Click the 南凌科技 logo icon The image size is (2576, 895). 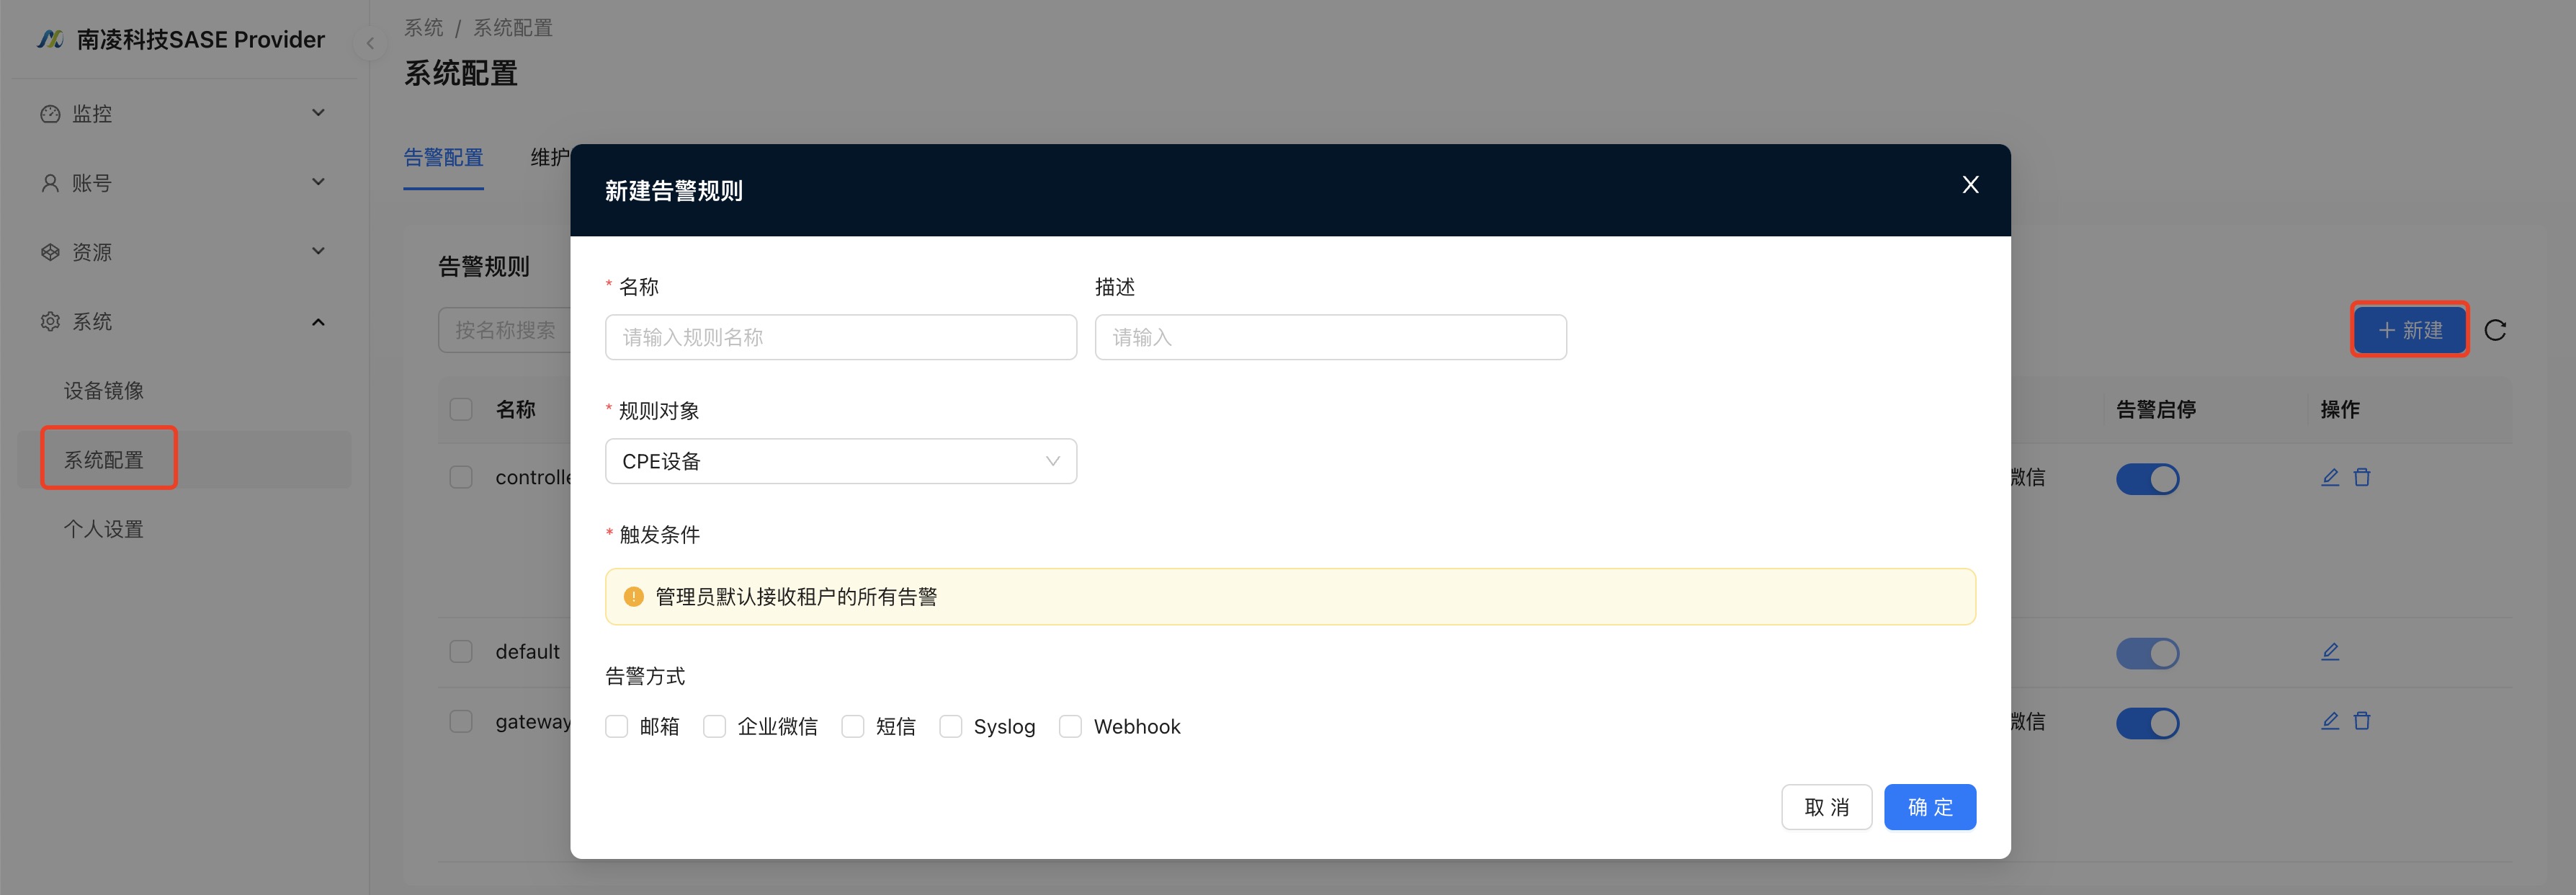click(50, 39)
